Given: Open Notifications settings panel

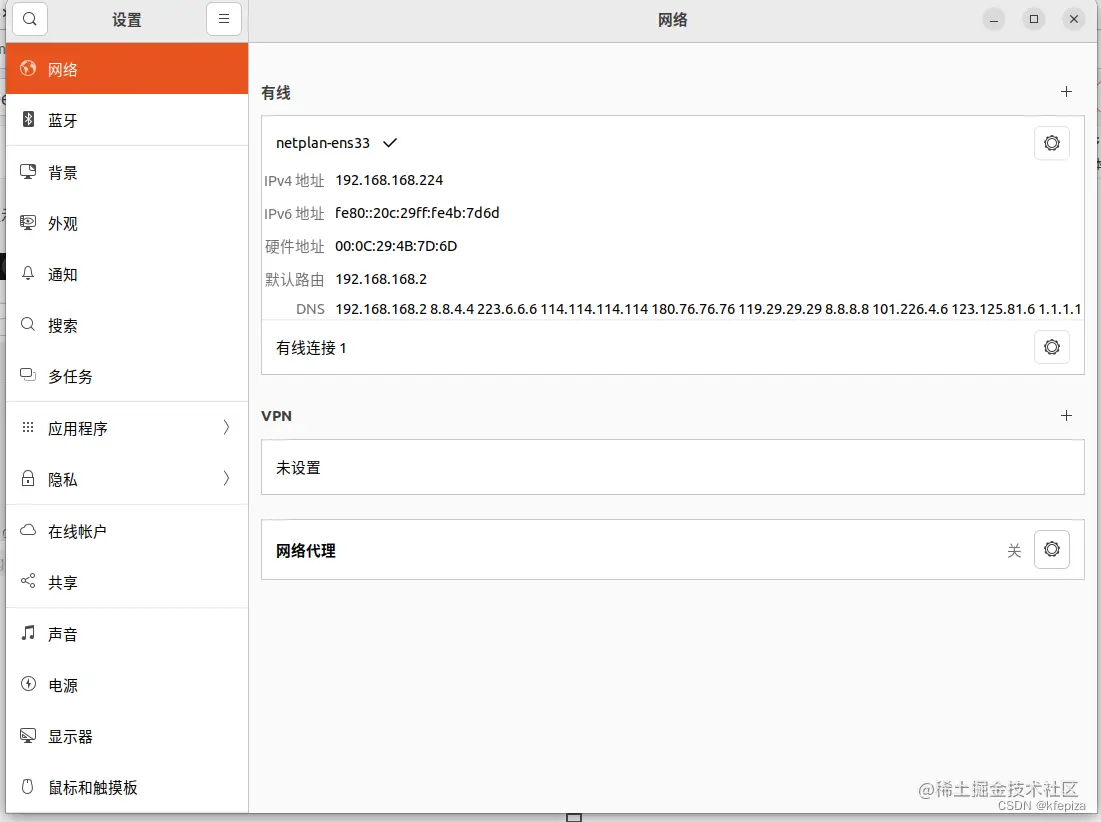Looking at the screenshot, I should click(x=127, y=274).
